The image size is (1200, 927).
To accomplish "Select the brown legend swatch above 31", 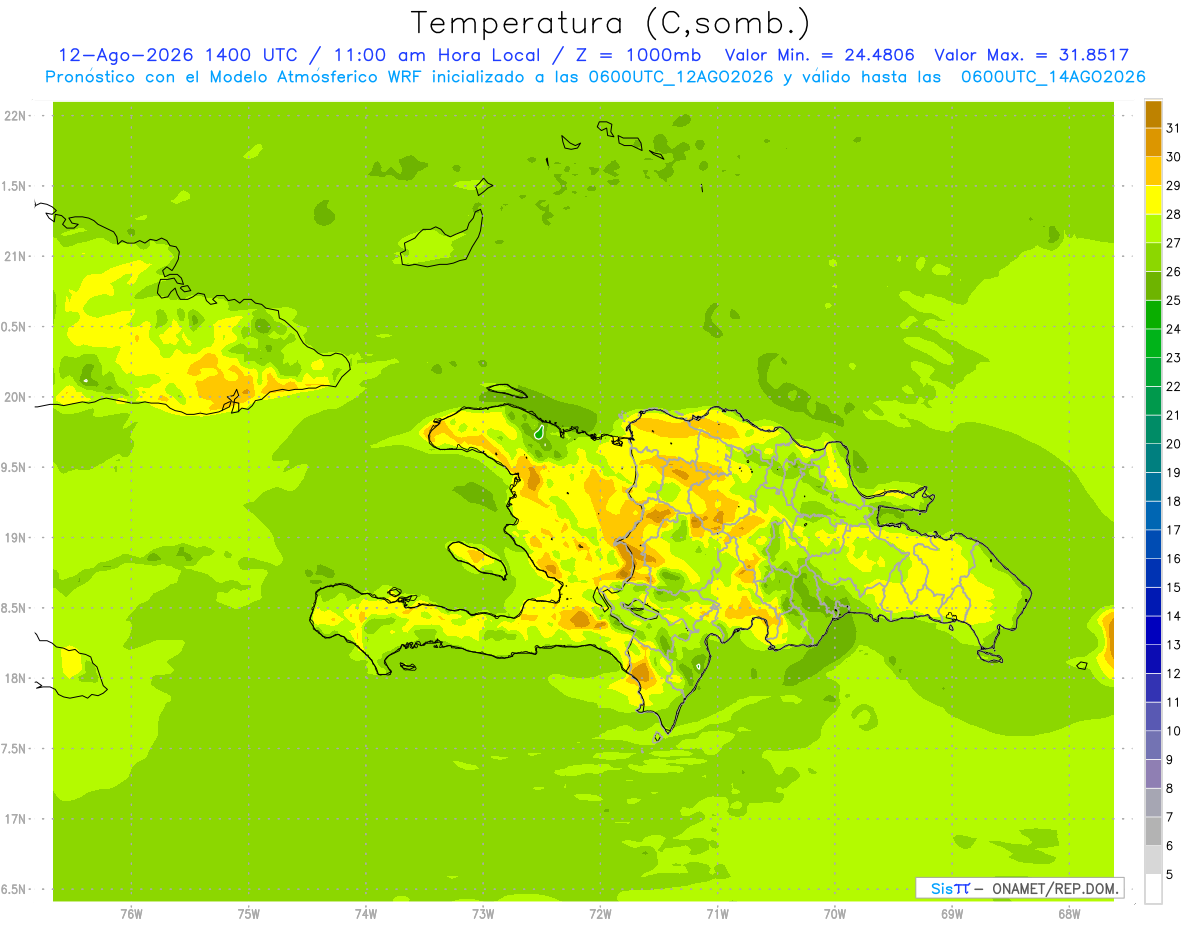I will [x=1153, y=114].
